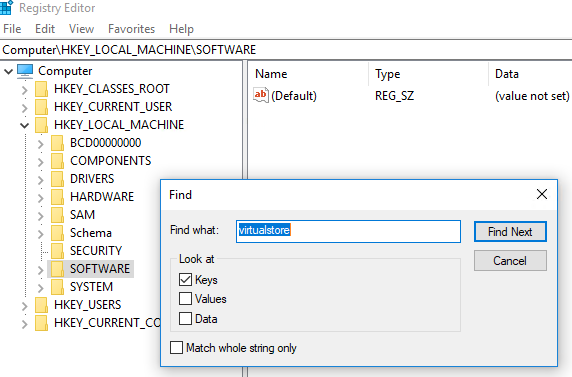Open the Edit menu
The image size is (572, 377).
[x=45, y=29]
